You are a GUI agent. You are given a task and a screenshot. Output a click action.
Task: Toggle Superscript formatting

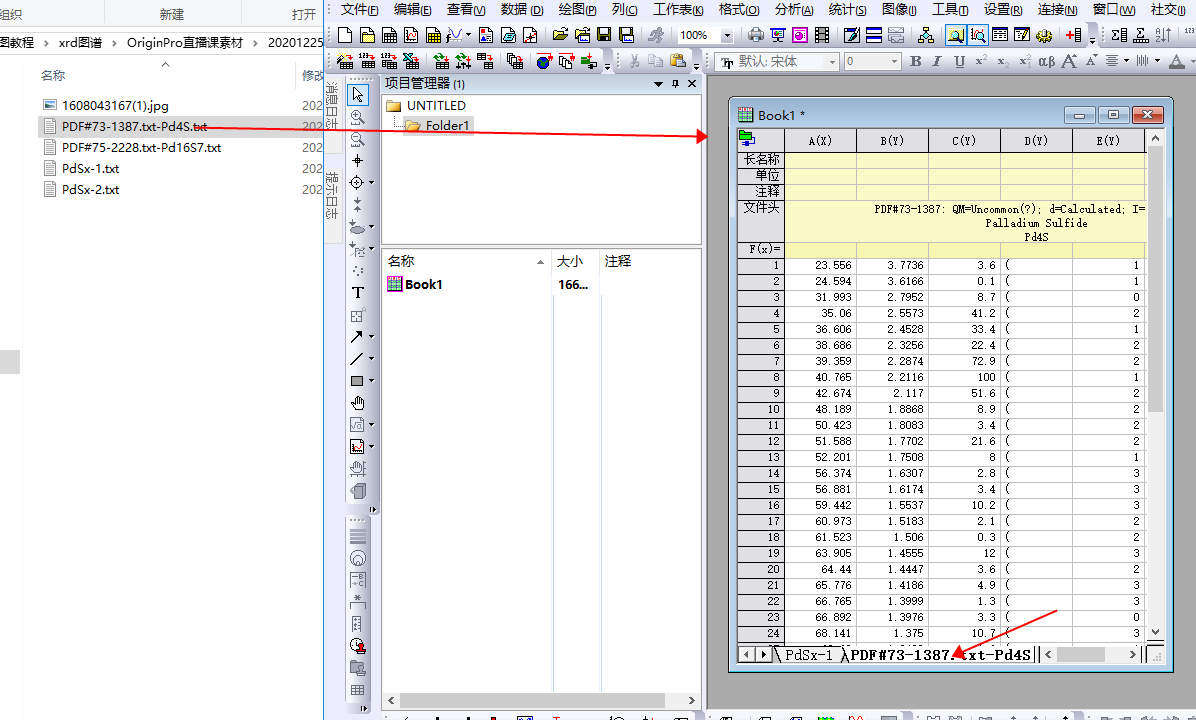click(x=981, y=61)
